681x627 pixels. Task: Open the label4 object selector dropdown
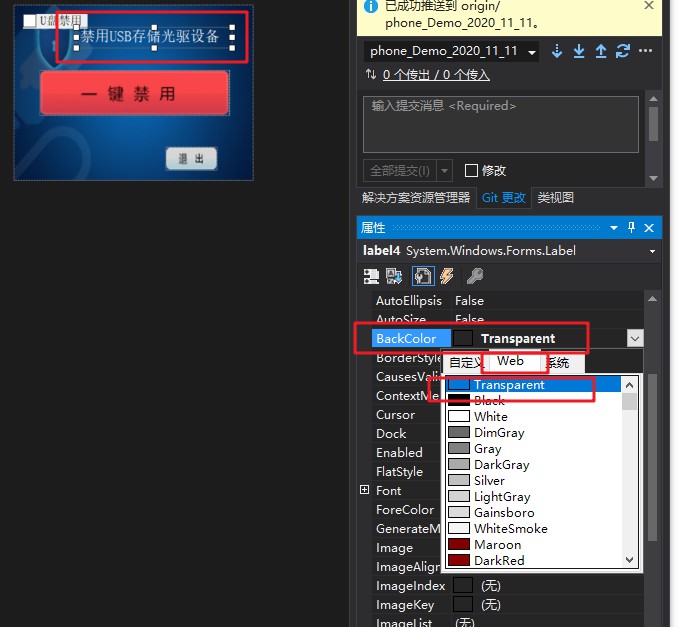click(652, 251)
